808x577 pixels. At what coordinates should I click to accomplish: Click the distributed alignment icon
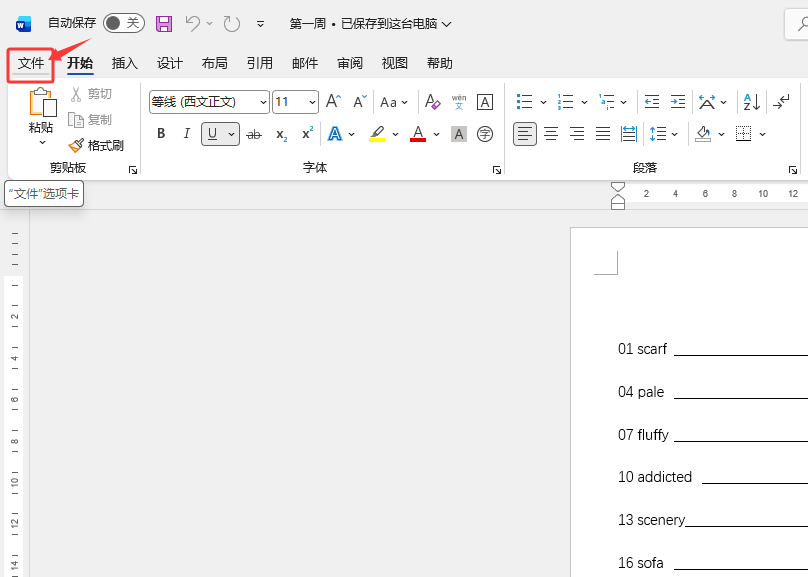[x=629, y=134]
